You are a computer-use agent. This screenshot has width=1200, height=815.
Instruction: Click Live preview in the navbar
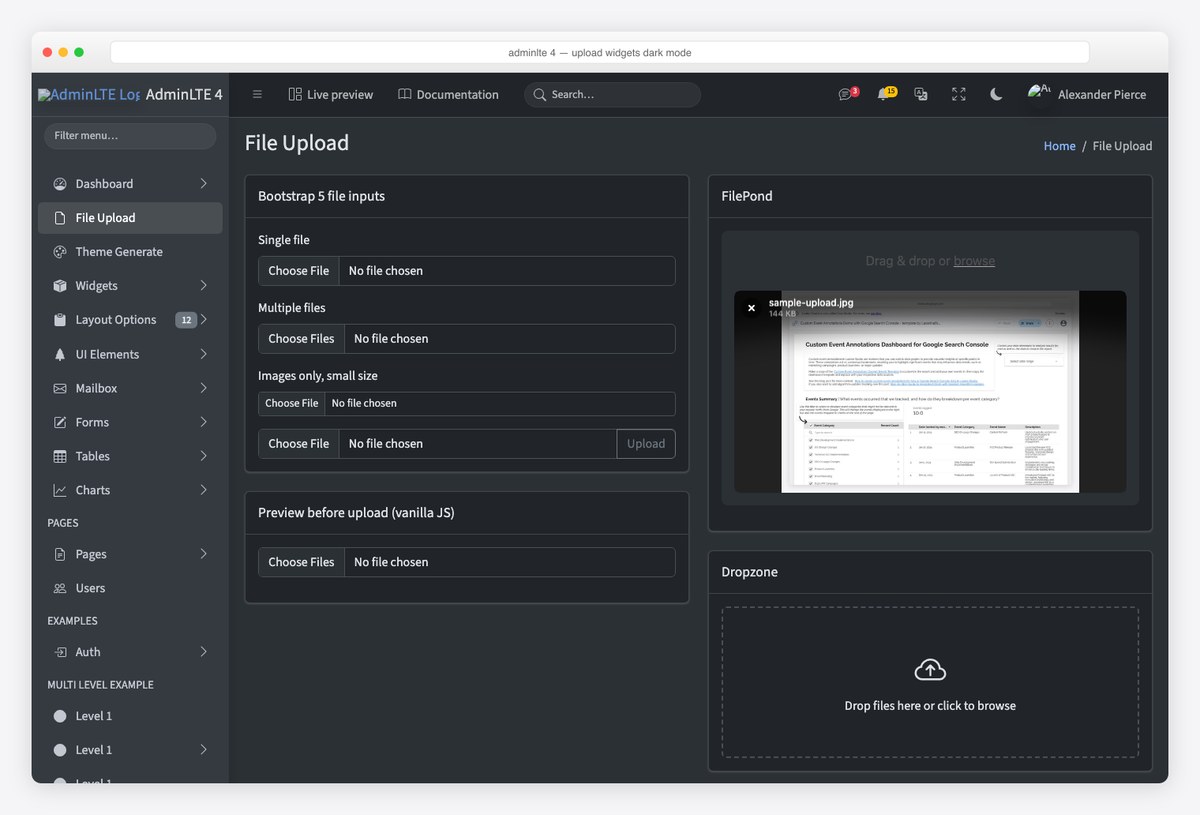(x=330, y=94)
